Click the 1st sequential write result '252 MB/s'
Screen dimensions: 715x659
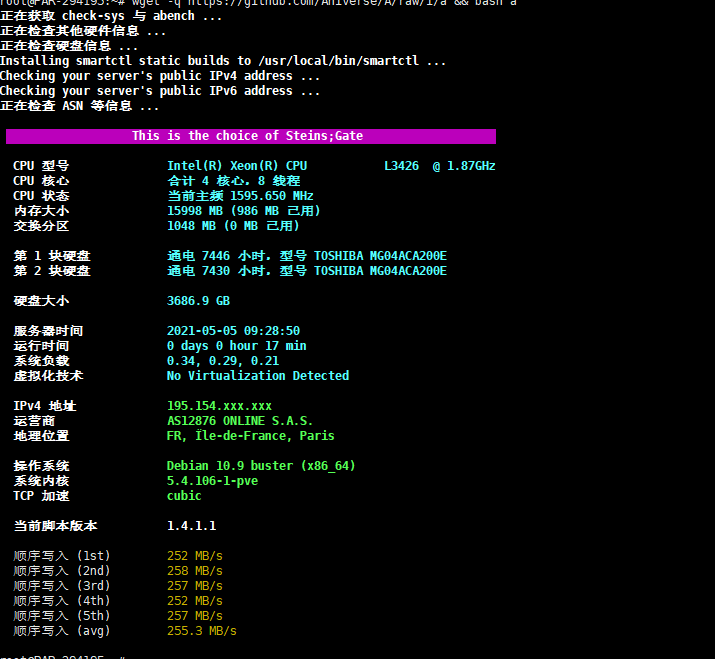click(x=195, y=556)
